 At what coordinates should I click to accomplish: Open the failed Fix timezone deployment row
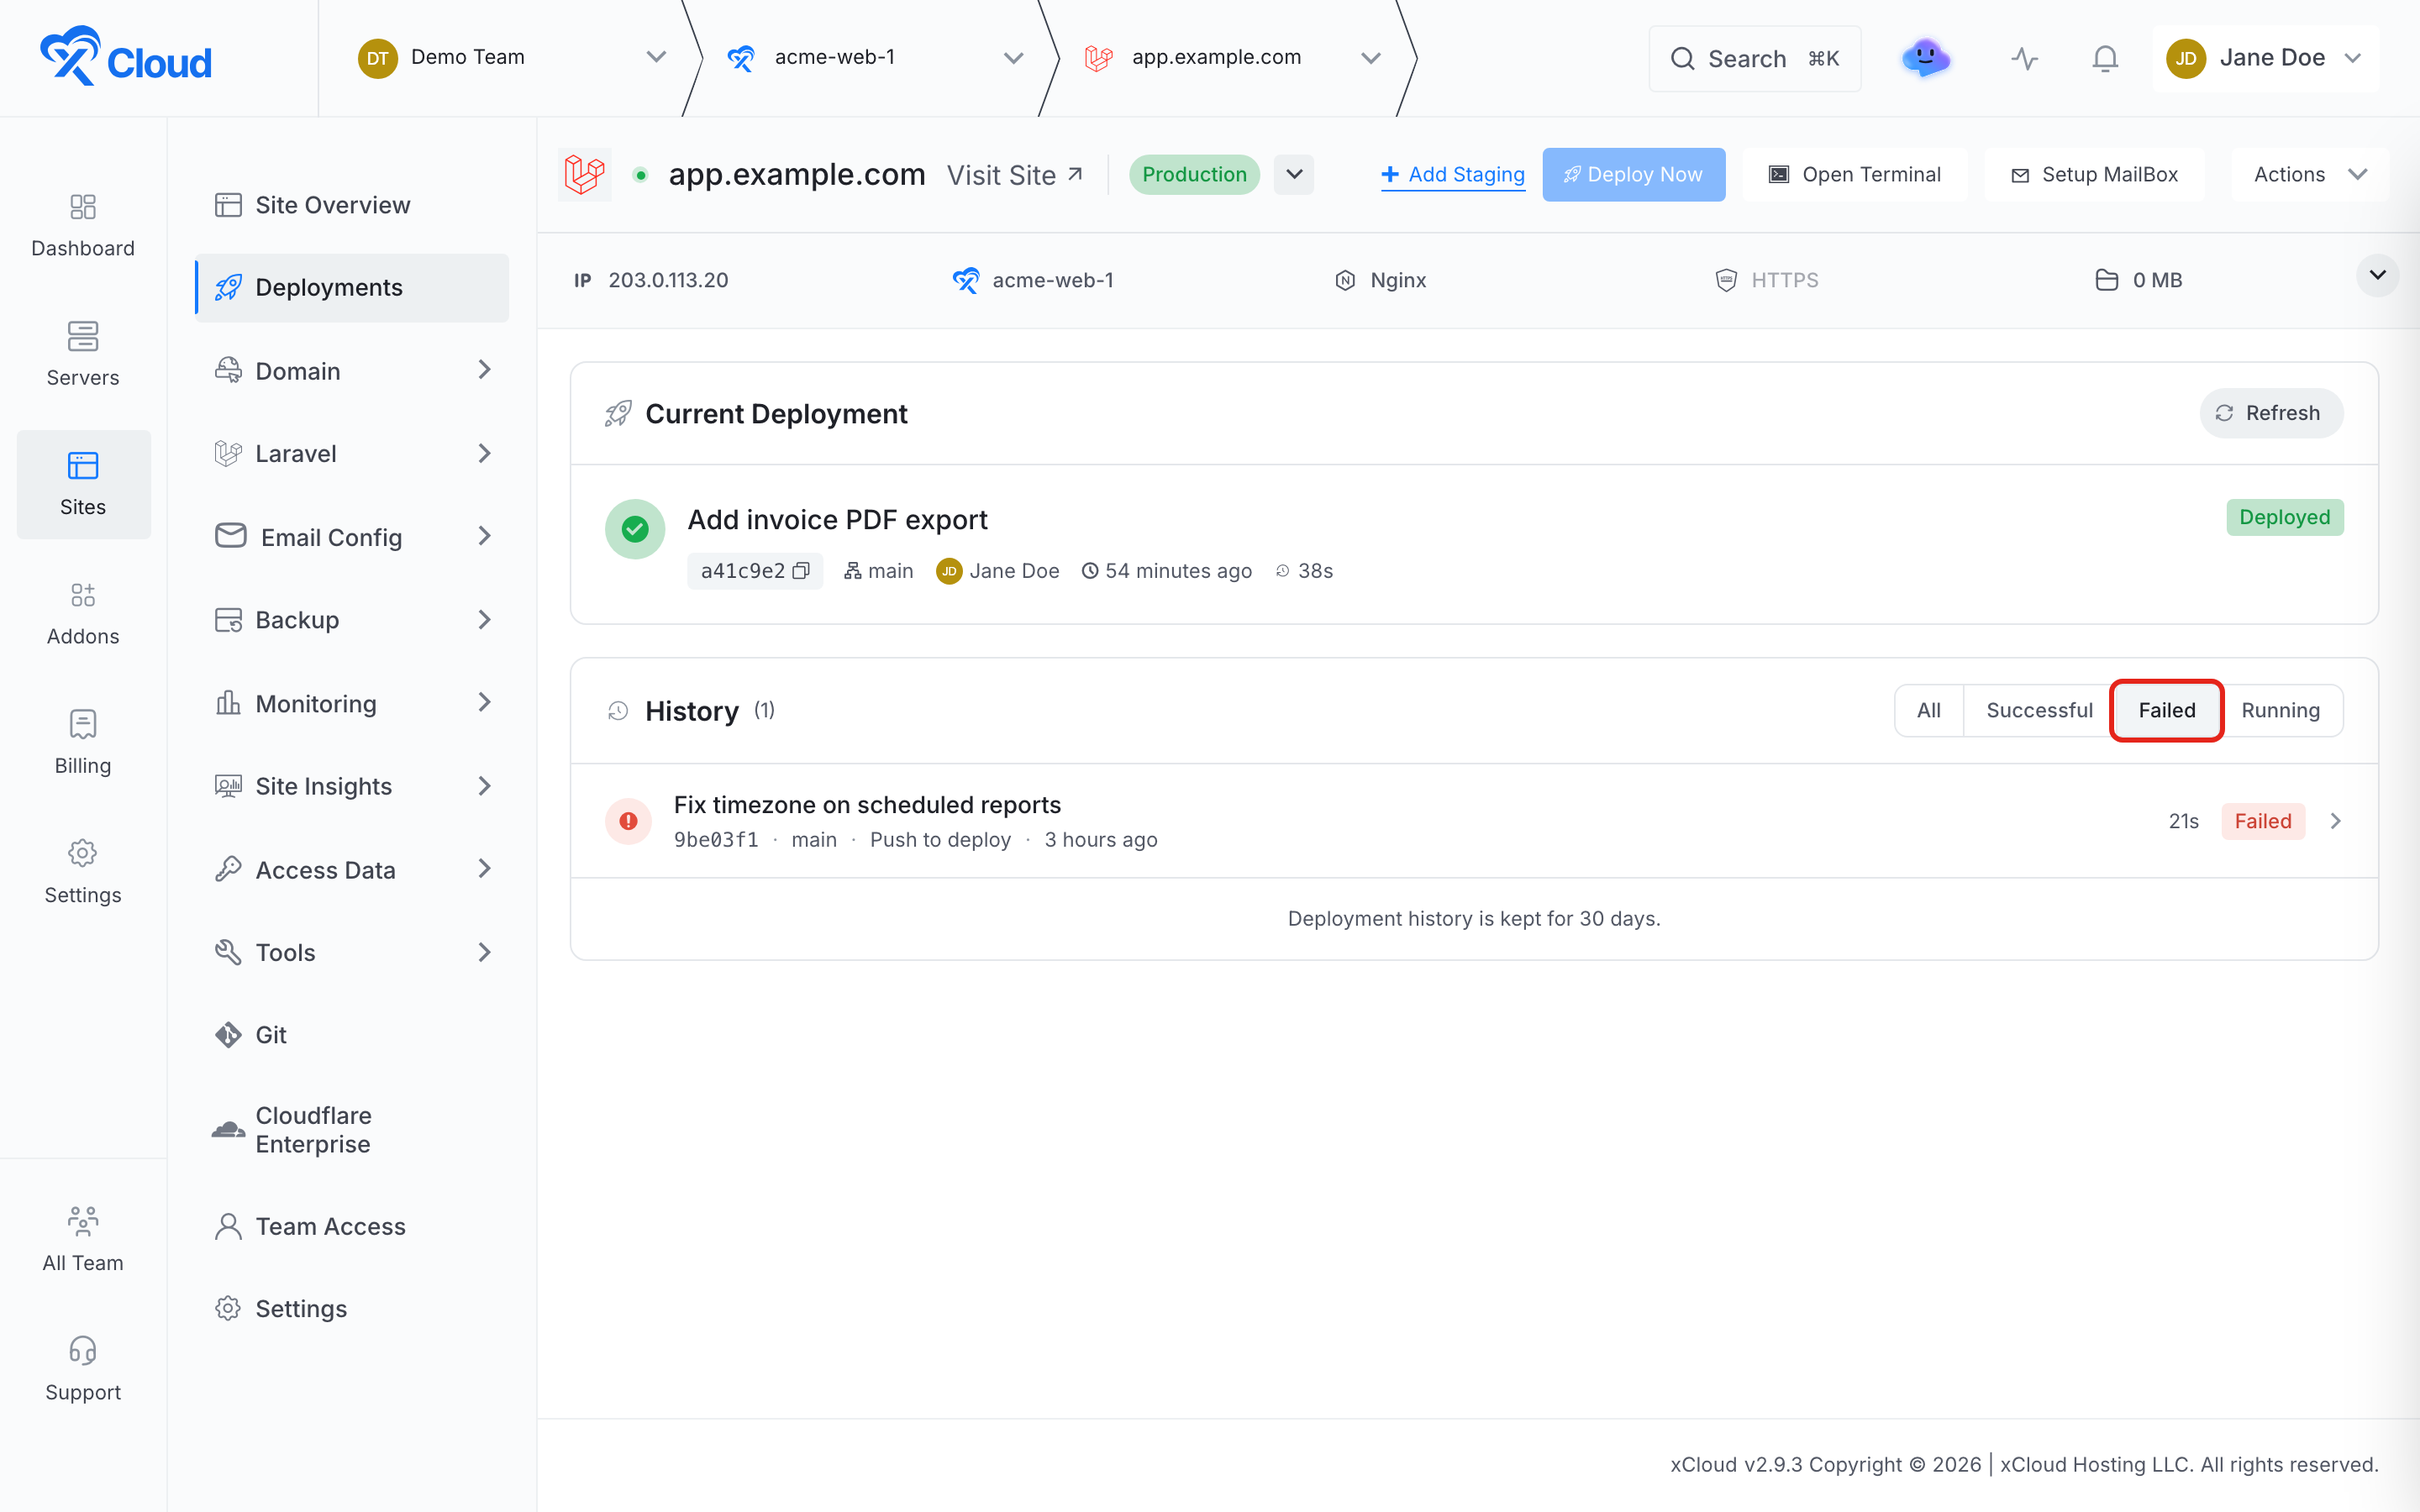pyautogui.click(x=1474, y=821)
